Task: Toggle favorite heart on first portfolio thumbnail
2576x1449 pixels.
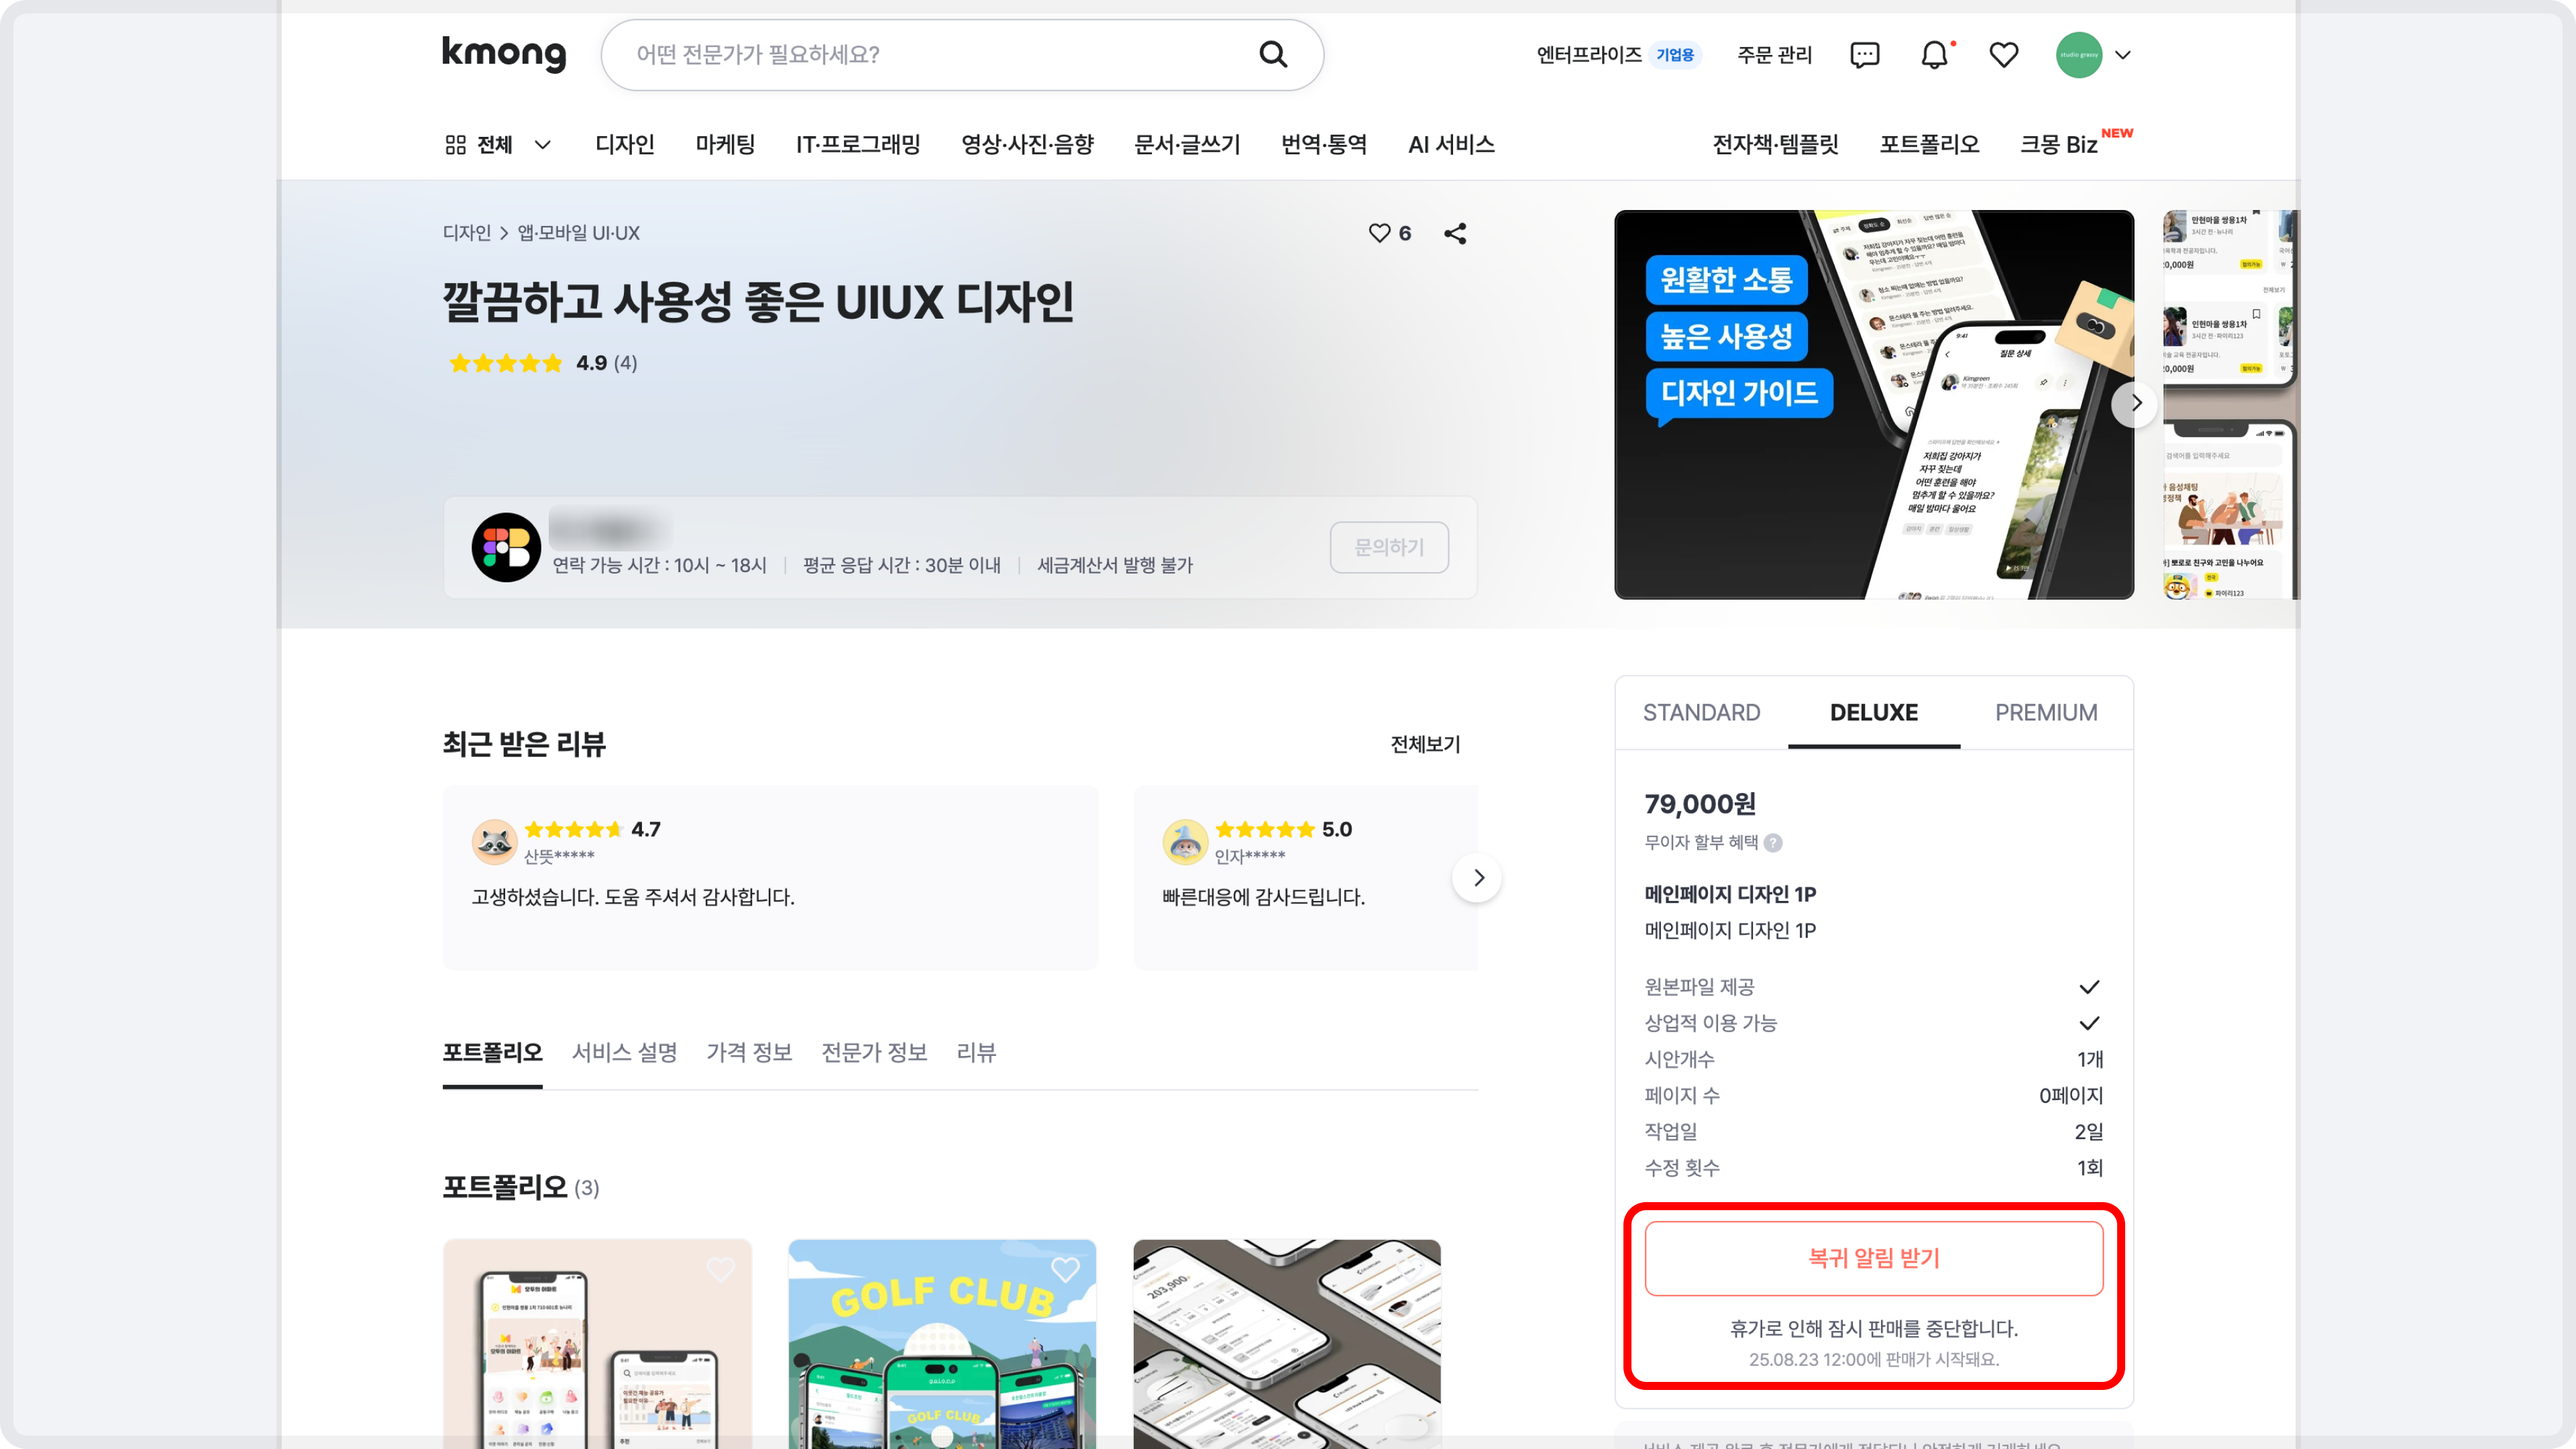Action: pos(720,1269)
